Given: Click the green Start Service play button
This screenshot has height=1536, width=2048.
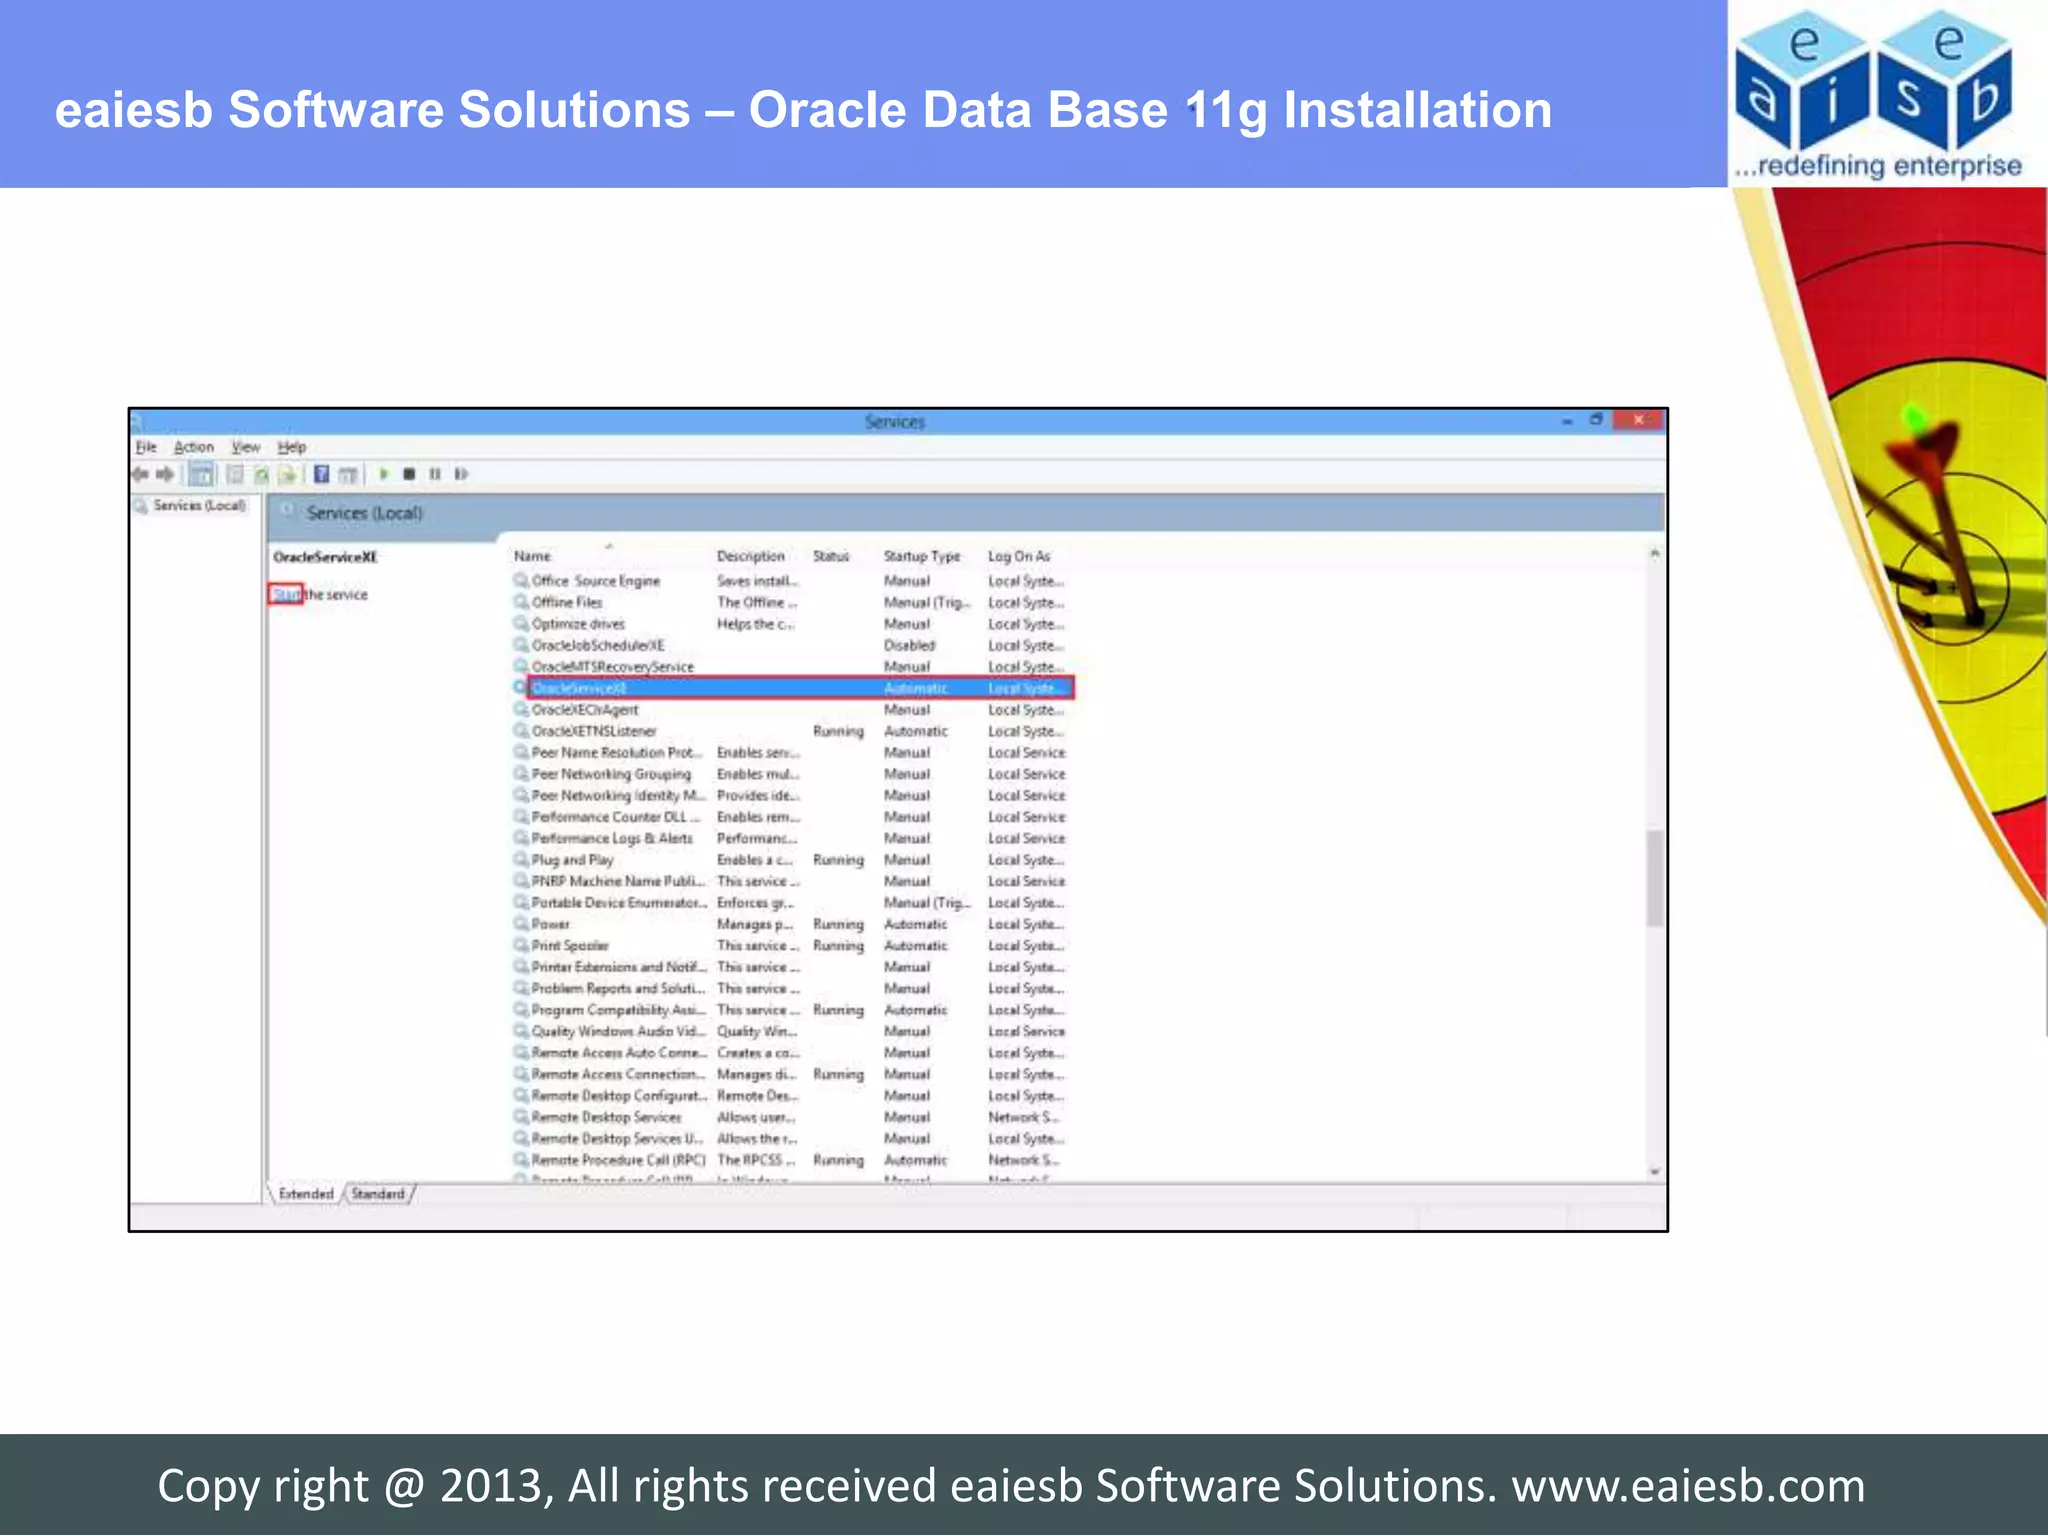Looking at the screenshot, I should 383,474.
